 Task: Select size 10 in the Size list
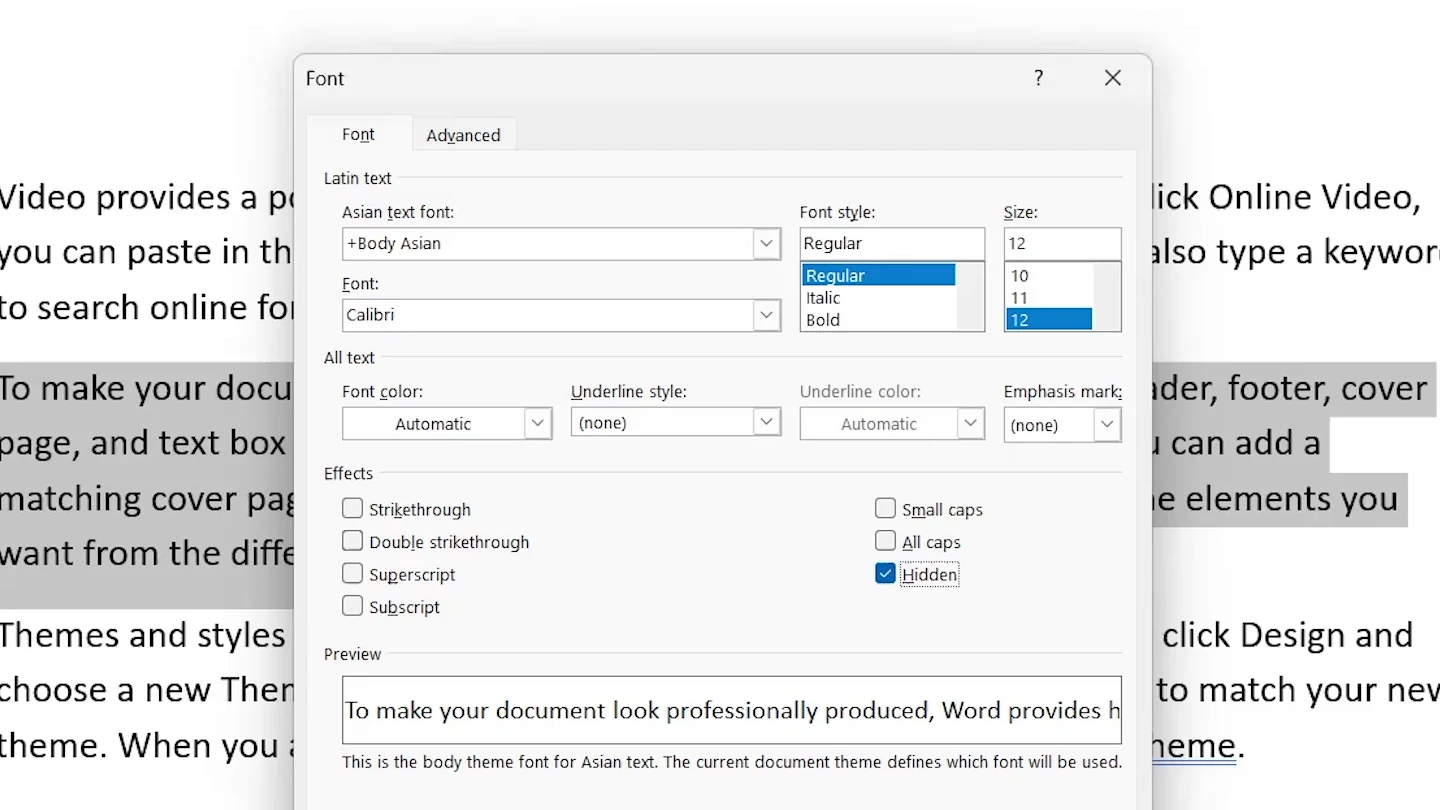click(1049, 275)
